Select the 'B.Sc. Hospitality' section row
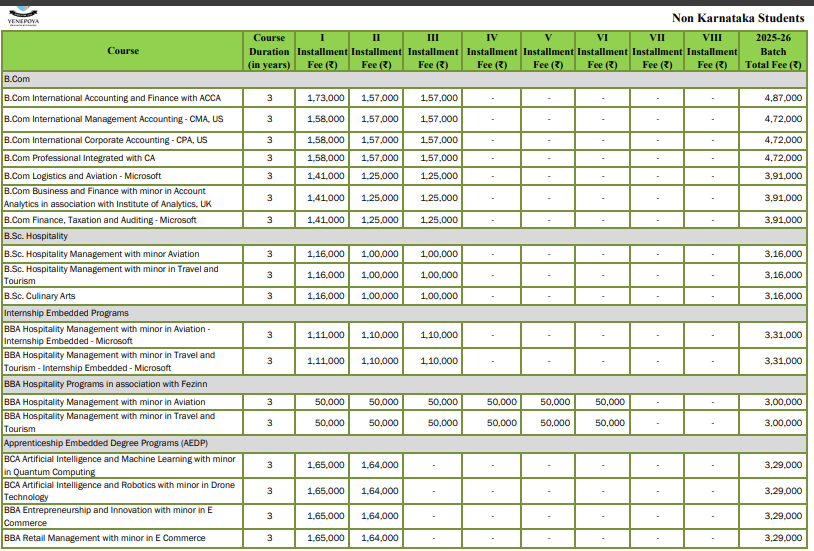The image size is (814, 551). pos(37,236)
